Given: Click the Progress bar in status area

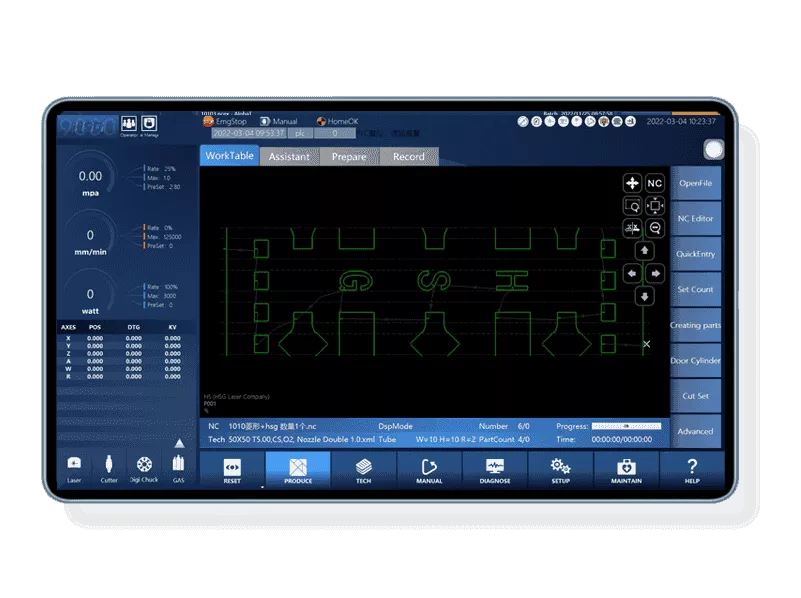Looking at the screenshot, I should (x=626, y=426).
